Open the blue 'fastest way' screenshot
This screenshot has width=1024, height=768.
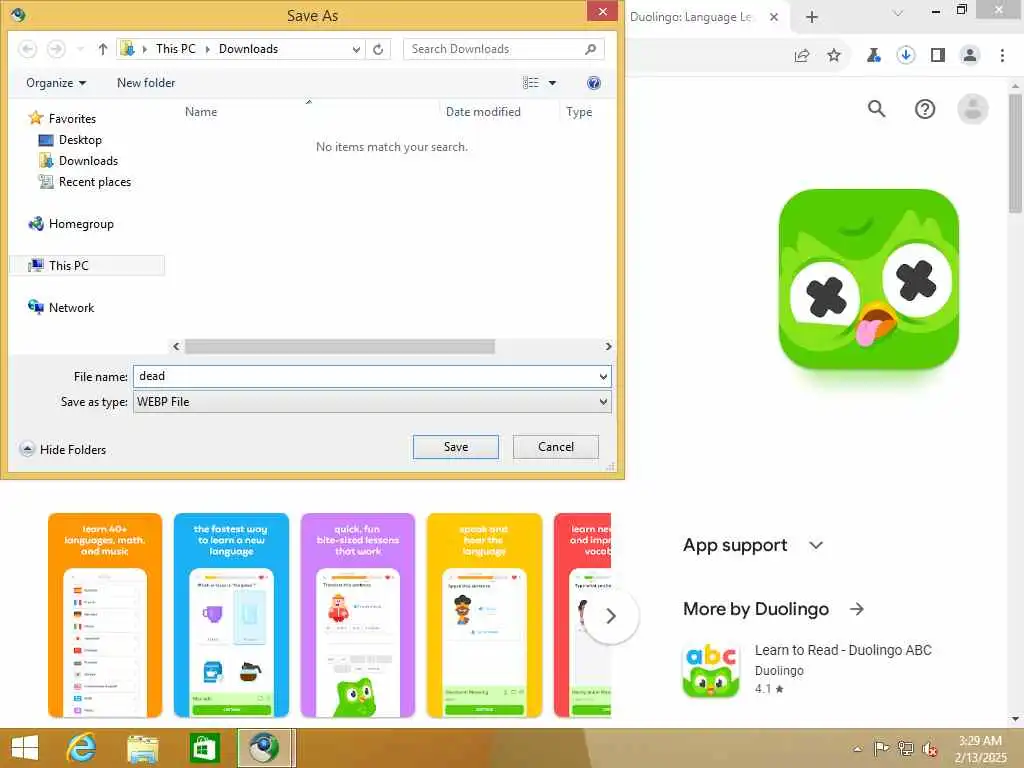pos(231,615)
